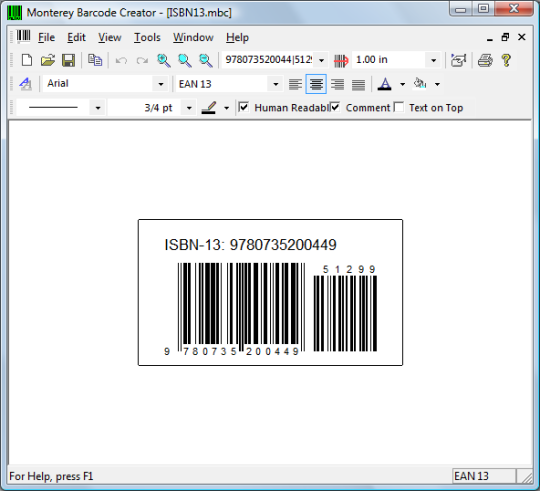
Task: Align text right
Action: 337,84
